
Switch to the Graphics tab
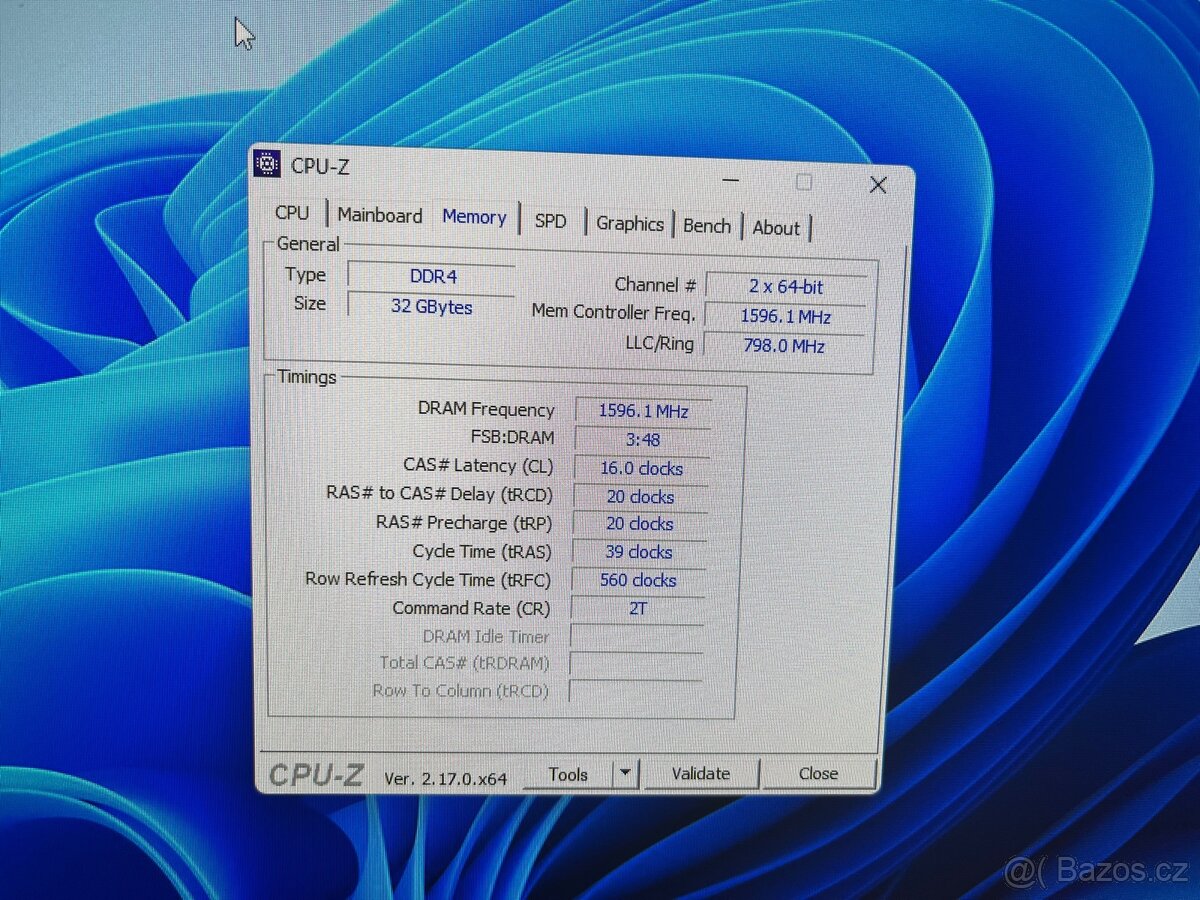630,224
